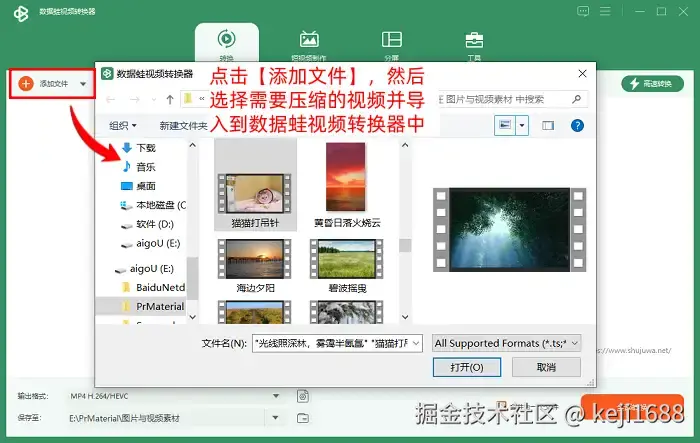Click New Folder in the dialog toolbar
This screenshot has width=700, height=443.
coord(183,126)
